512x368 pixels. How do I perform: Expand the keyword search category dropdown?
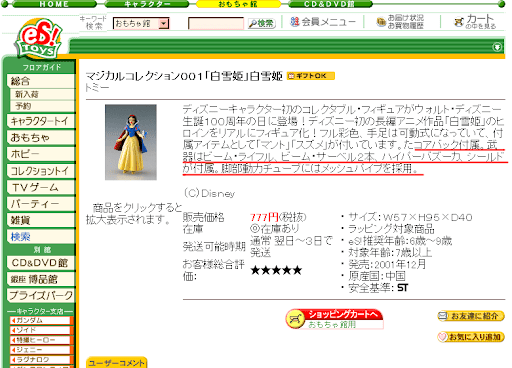point(163,24)
